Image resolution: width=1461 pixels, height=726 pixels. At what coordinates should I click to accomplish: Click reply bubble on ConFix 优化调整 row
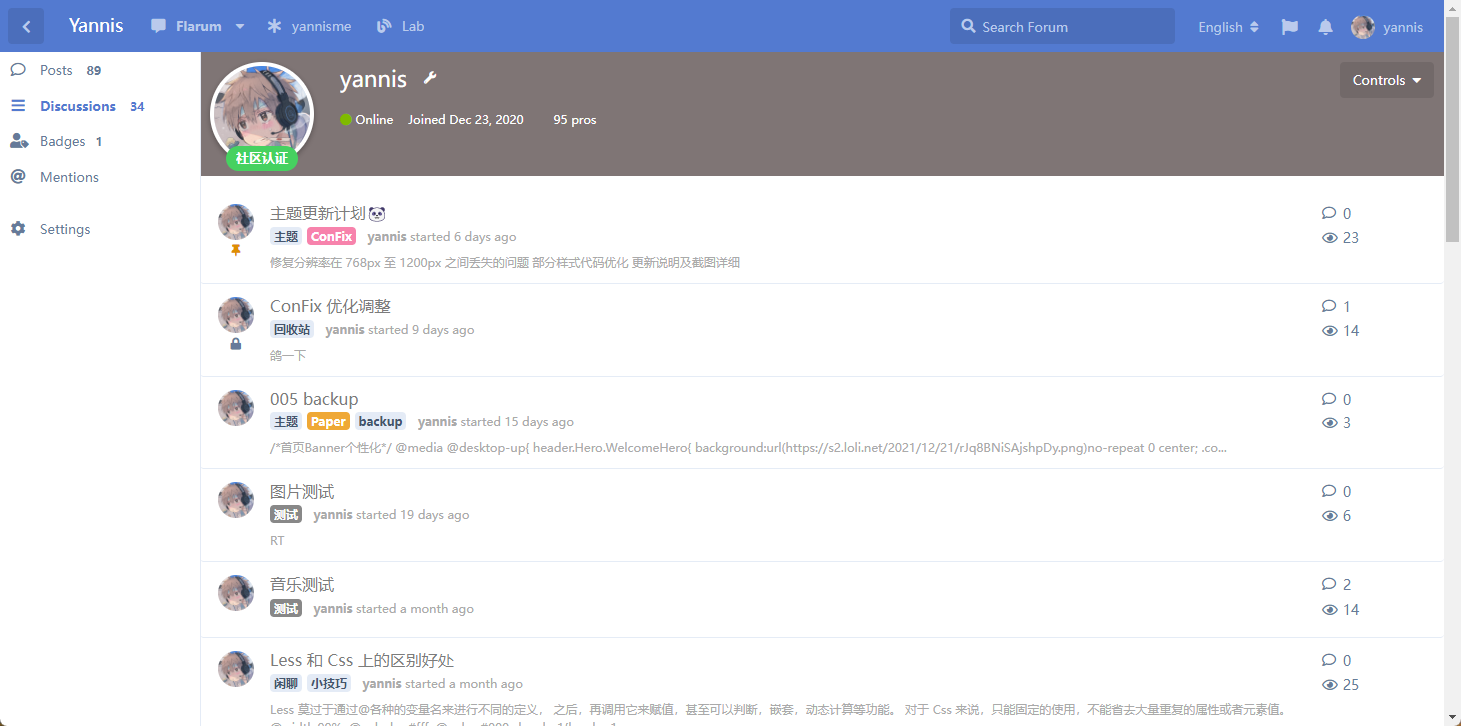(1329, 306)
